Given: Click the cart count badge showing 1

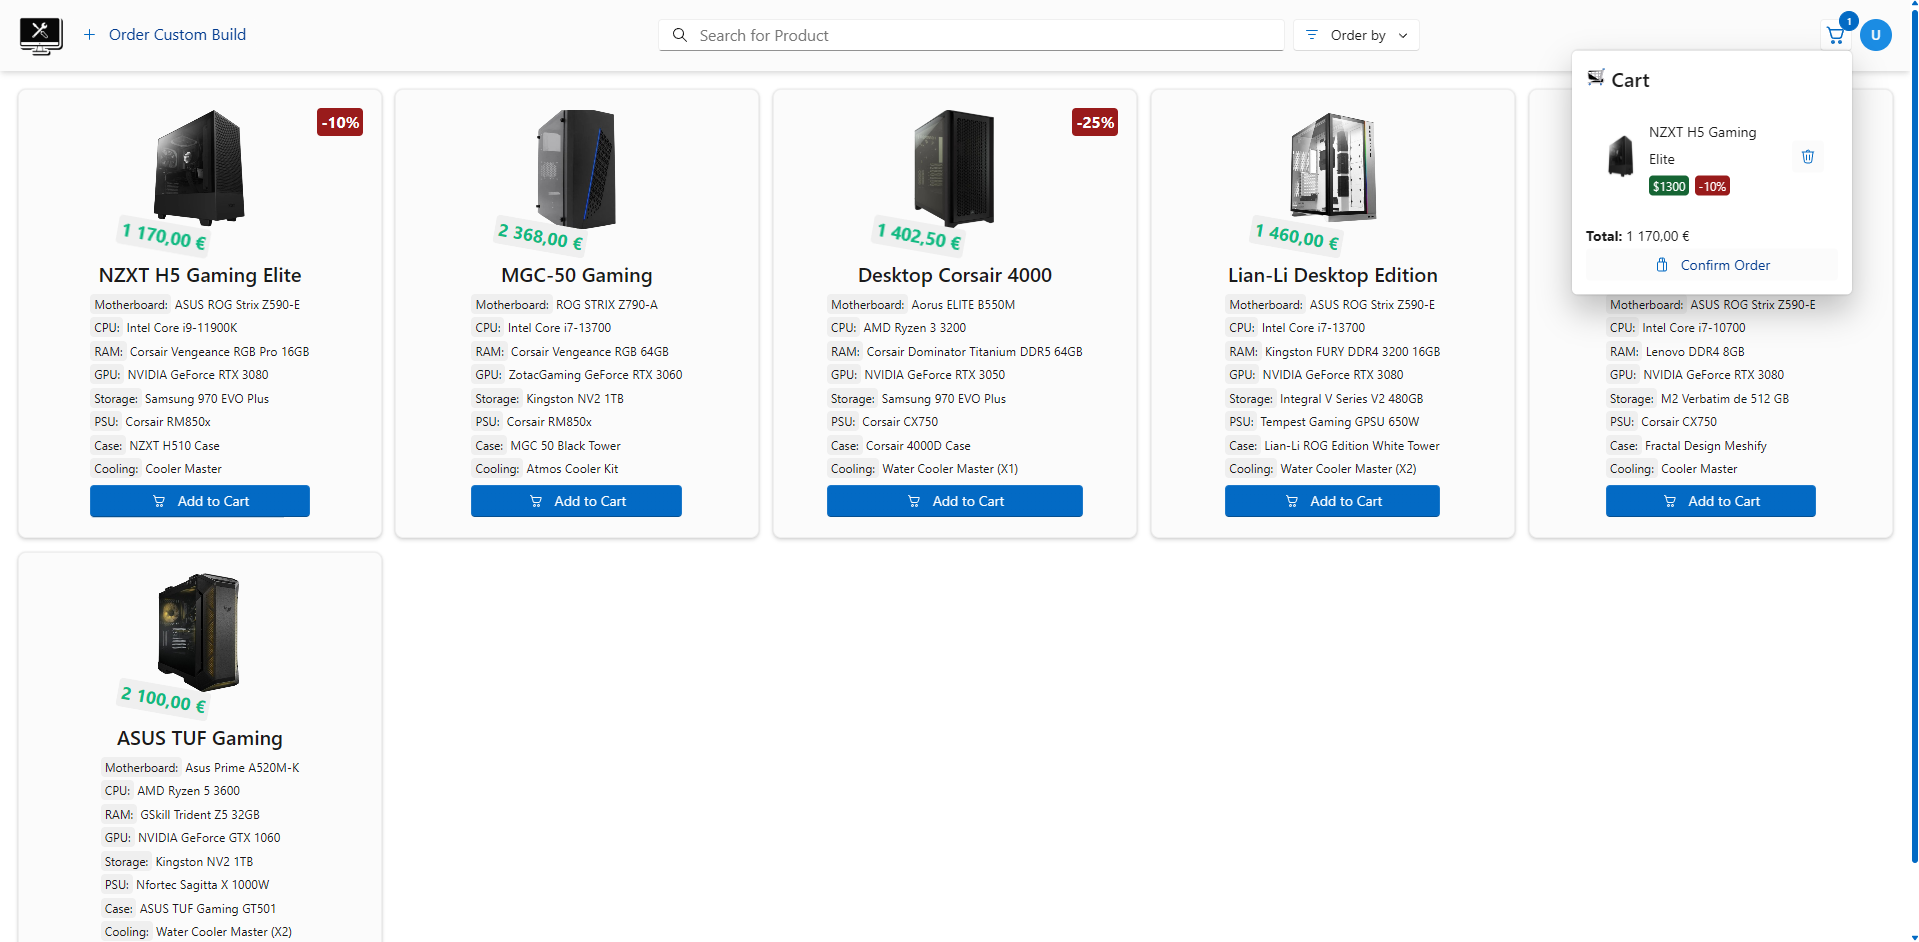Looking at the screenshot, I should tap(1849, 21).
